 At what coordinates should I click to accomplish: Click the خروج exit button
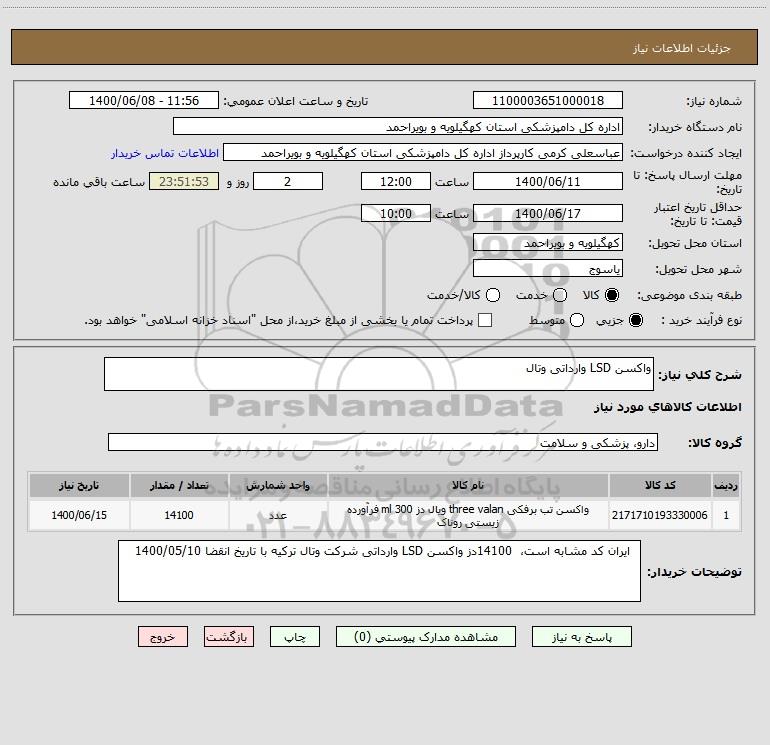[163, 636]
